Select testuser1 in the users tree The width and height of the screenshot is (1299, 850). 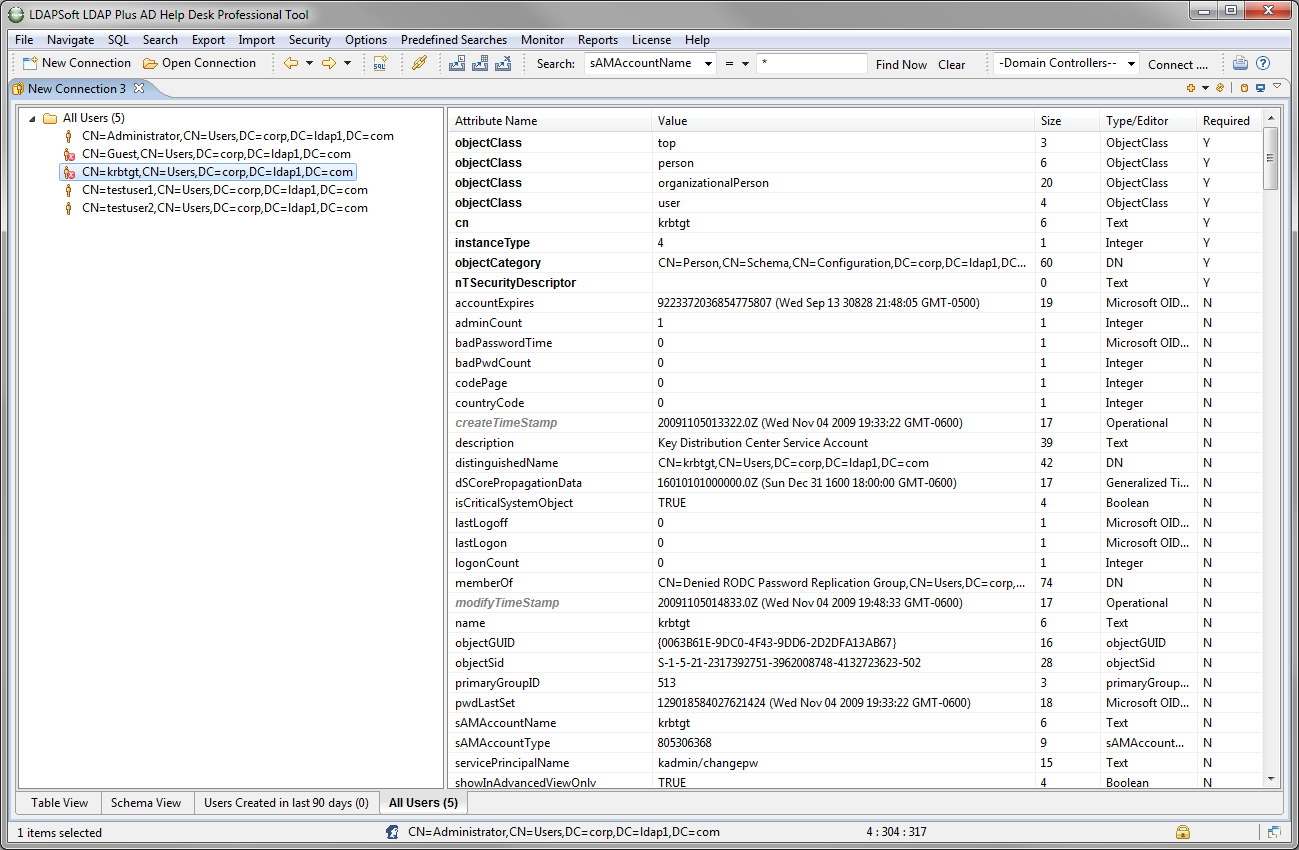pos(224,190)
